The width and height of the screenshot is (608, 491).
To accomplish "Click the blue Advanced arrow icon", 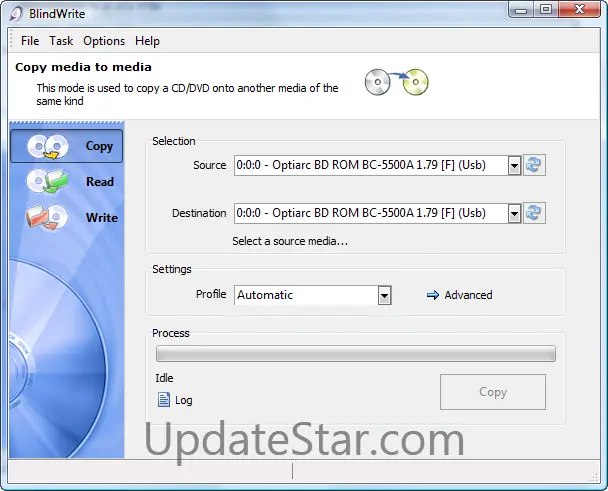I will (433, 295).
